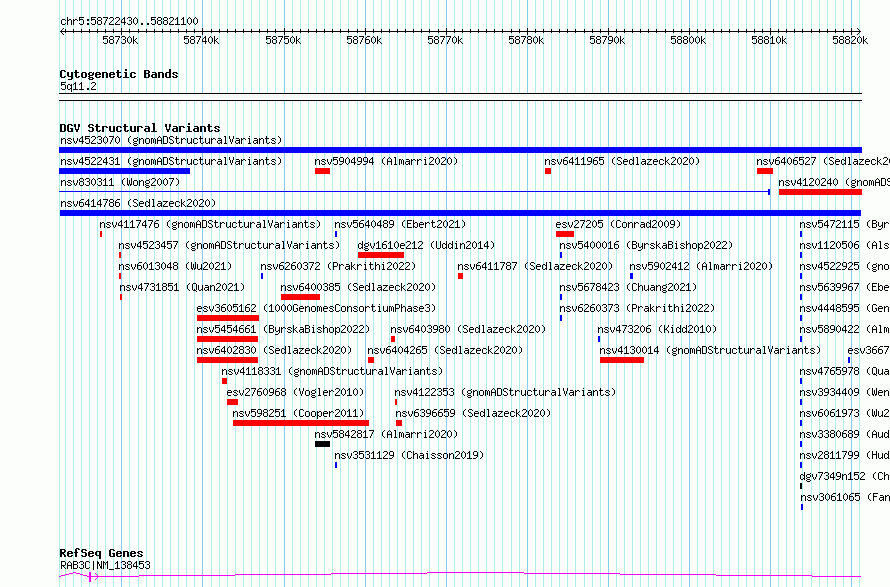890x587 pixels.
Task: Open nsv598251 (Cooper2011) label
Action: pos(299,413)
